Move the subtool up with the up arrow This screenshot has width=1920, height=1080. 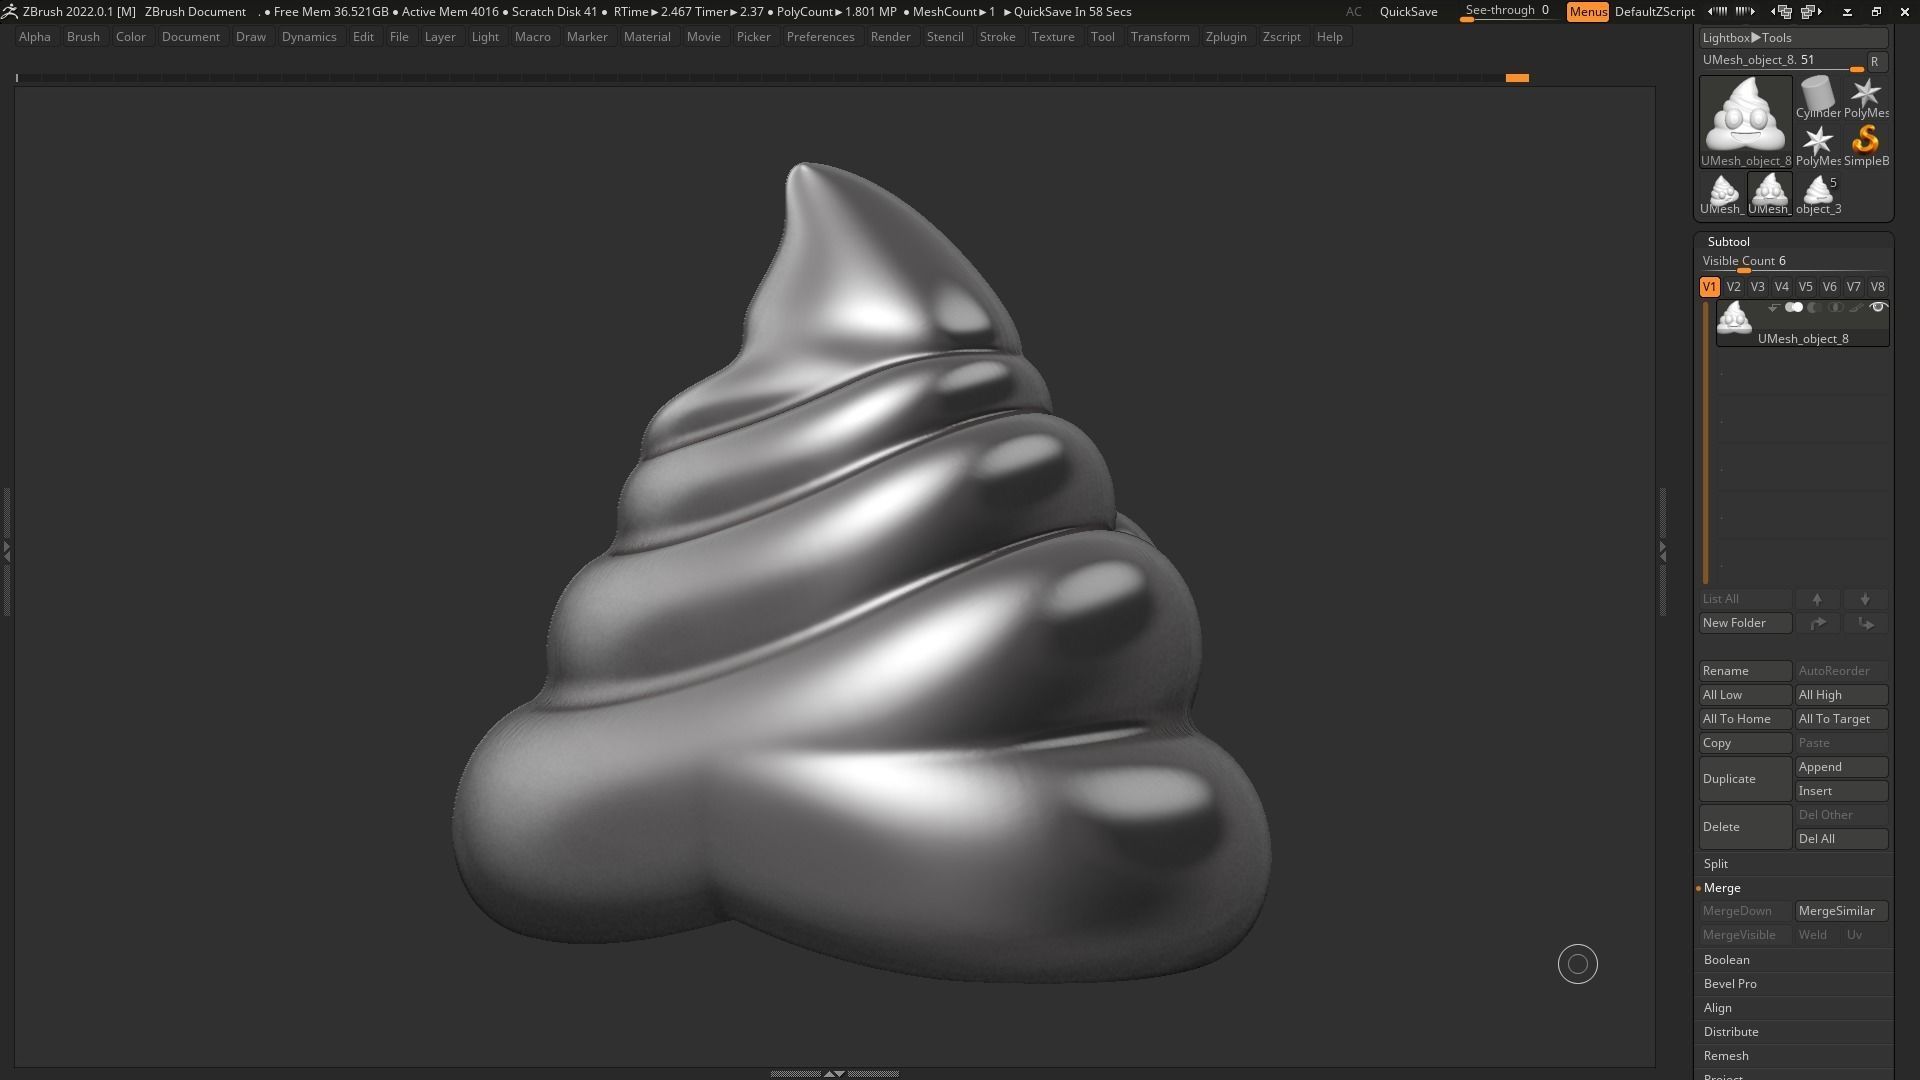click(1817, 599)
